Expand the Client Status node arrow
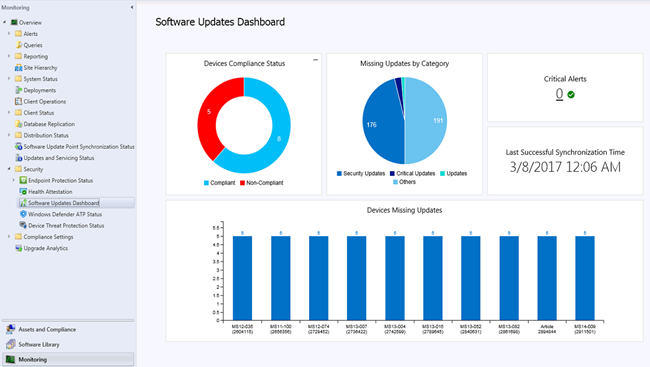The width and height of the screenshot is (650, 367). pyautogui.click(x=9, y=112)
